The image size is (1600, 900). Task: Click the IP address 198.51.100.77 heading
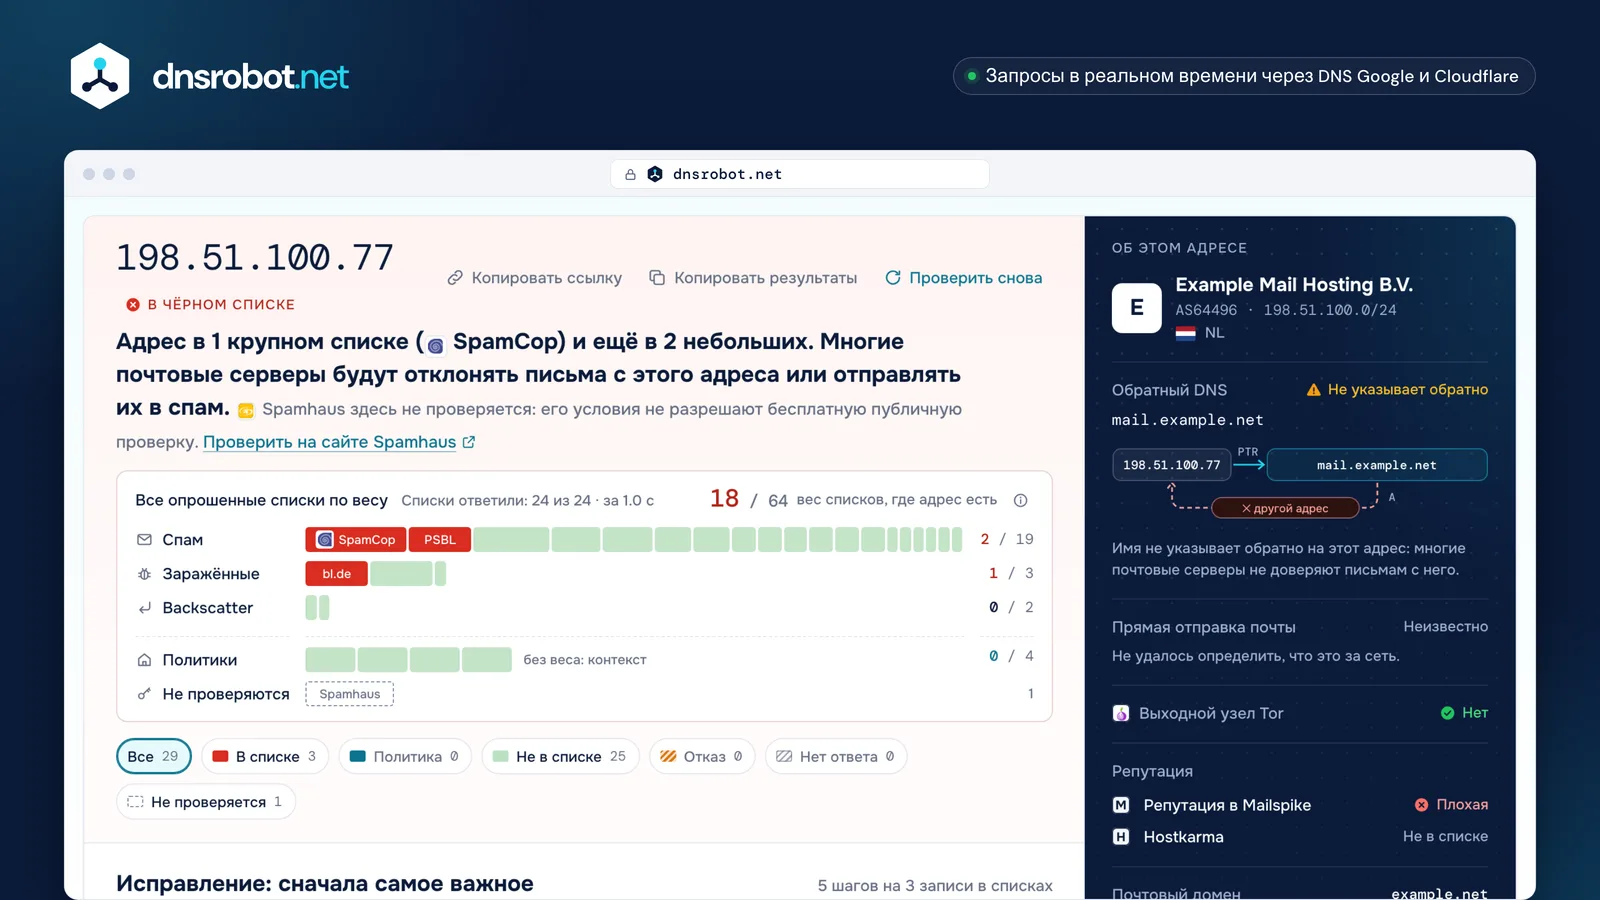[x=255, y=258]
